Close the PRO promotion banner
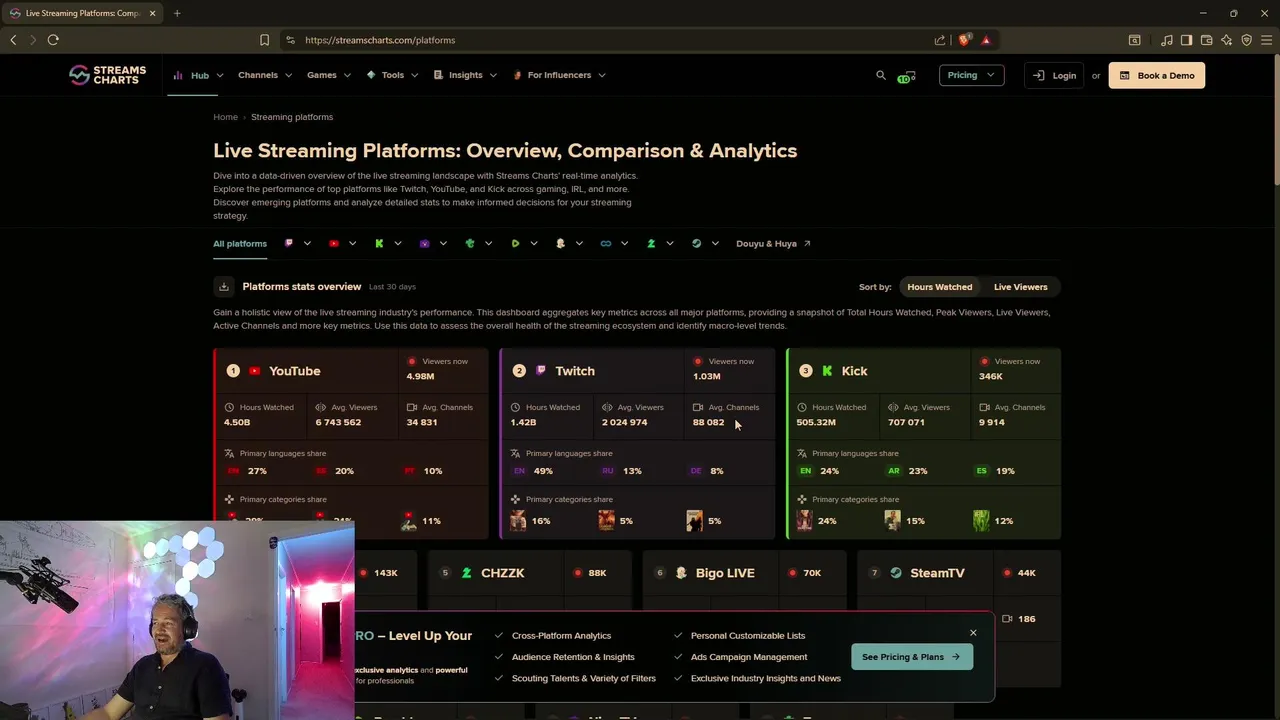This screenshot has height=720, width=1280. [x=973, y=632]
